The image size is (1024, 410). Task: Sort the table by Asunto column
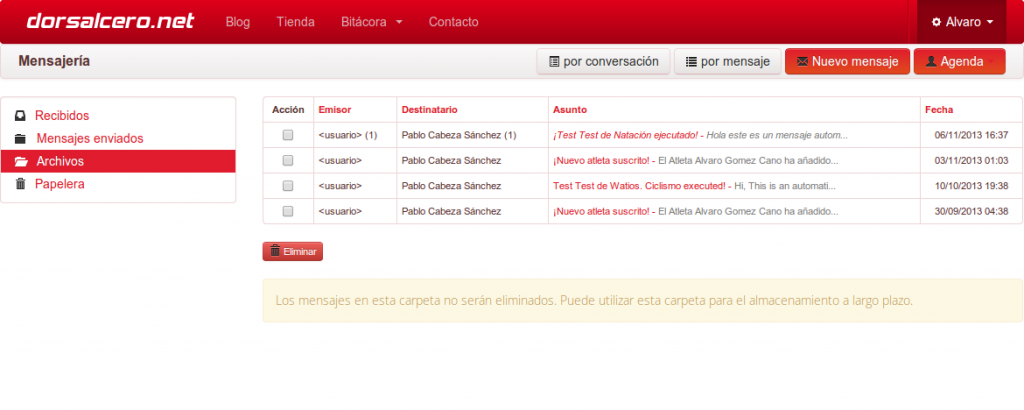(x=569, y=110)
